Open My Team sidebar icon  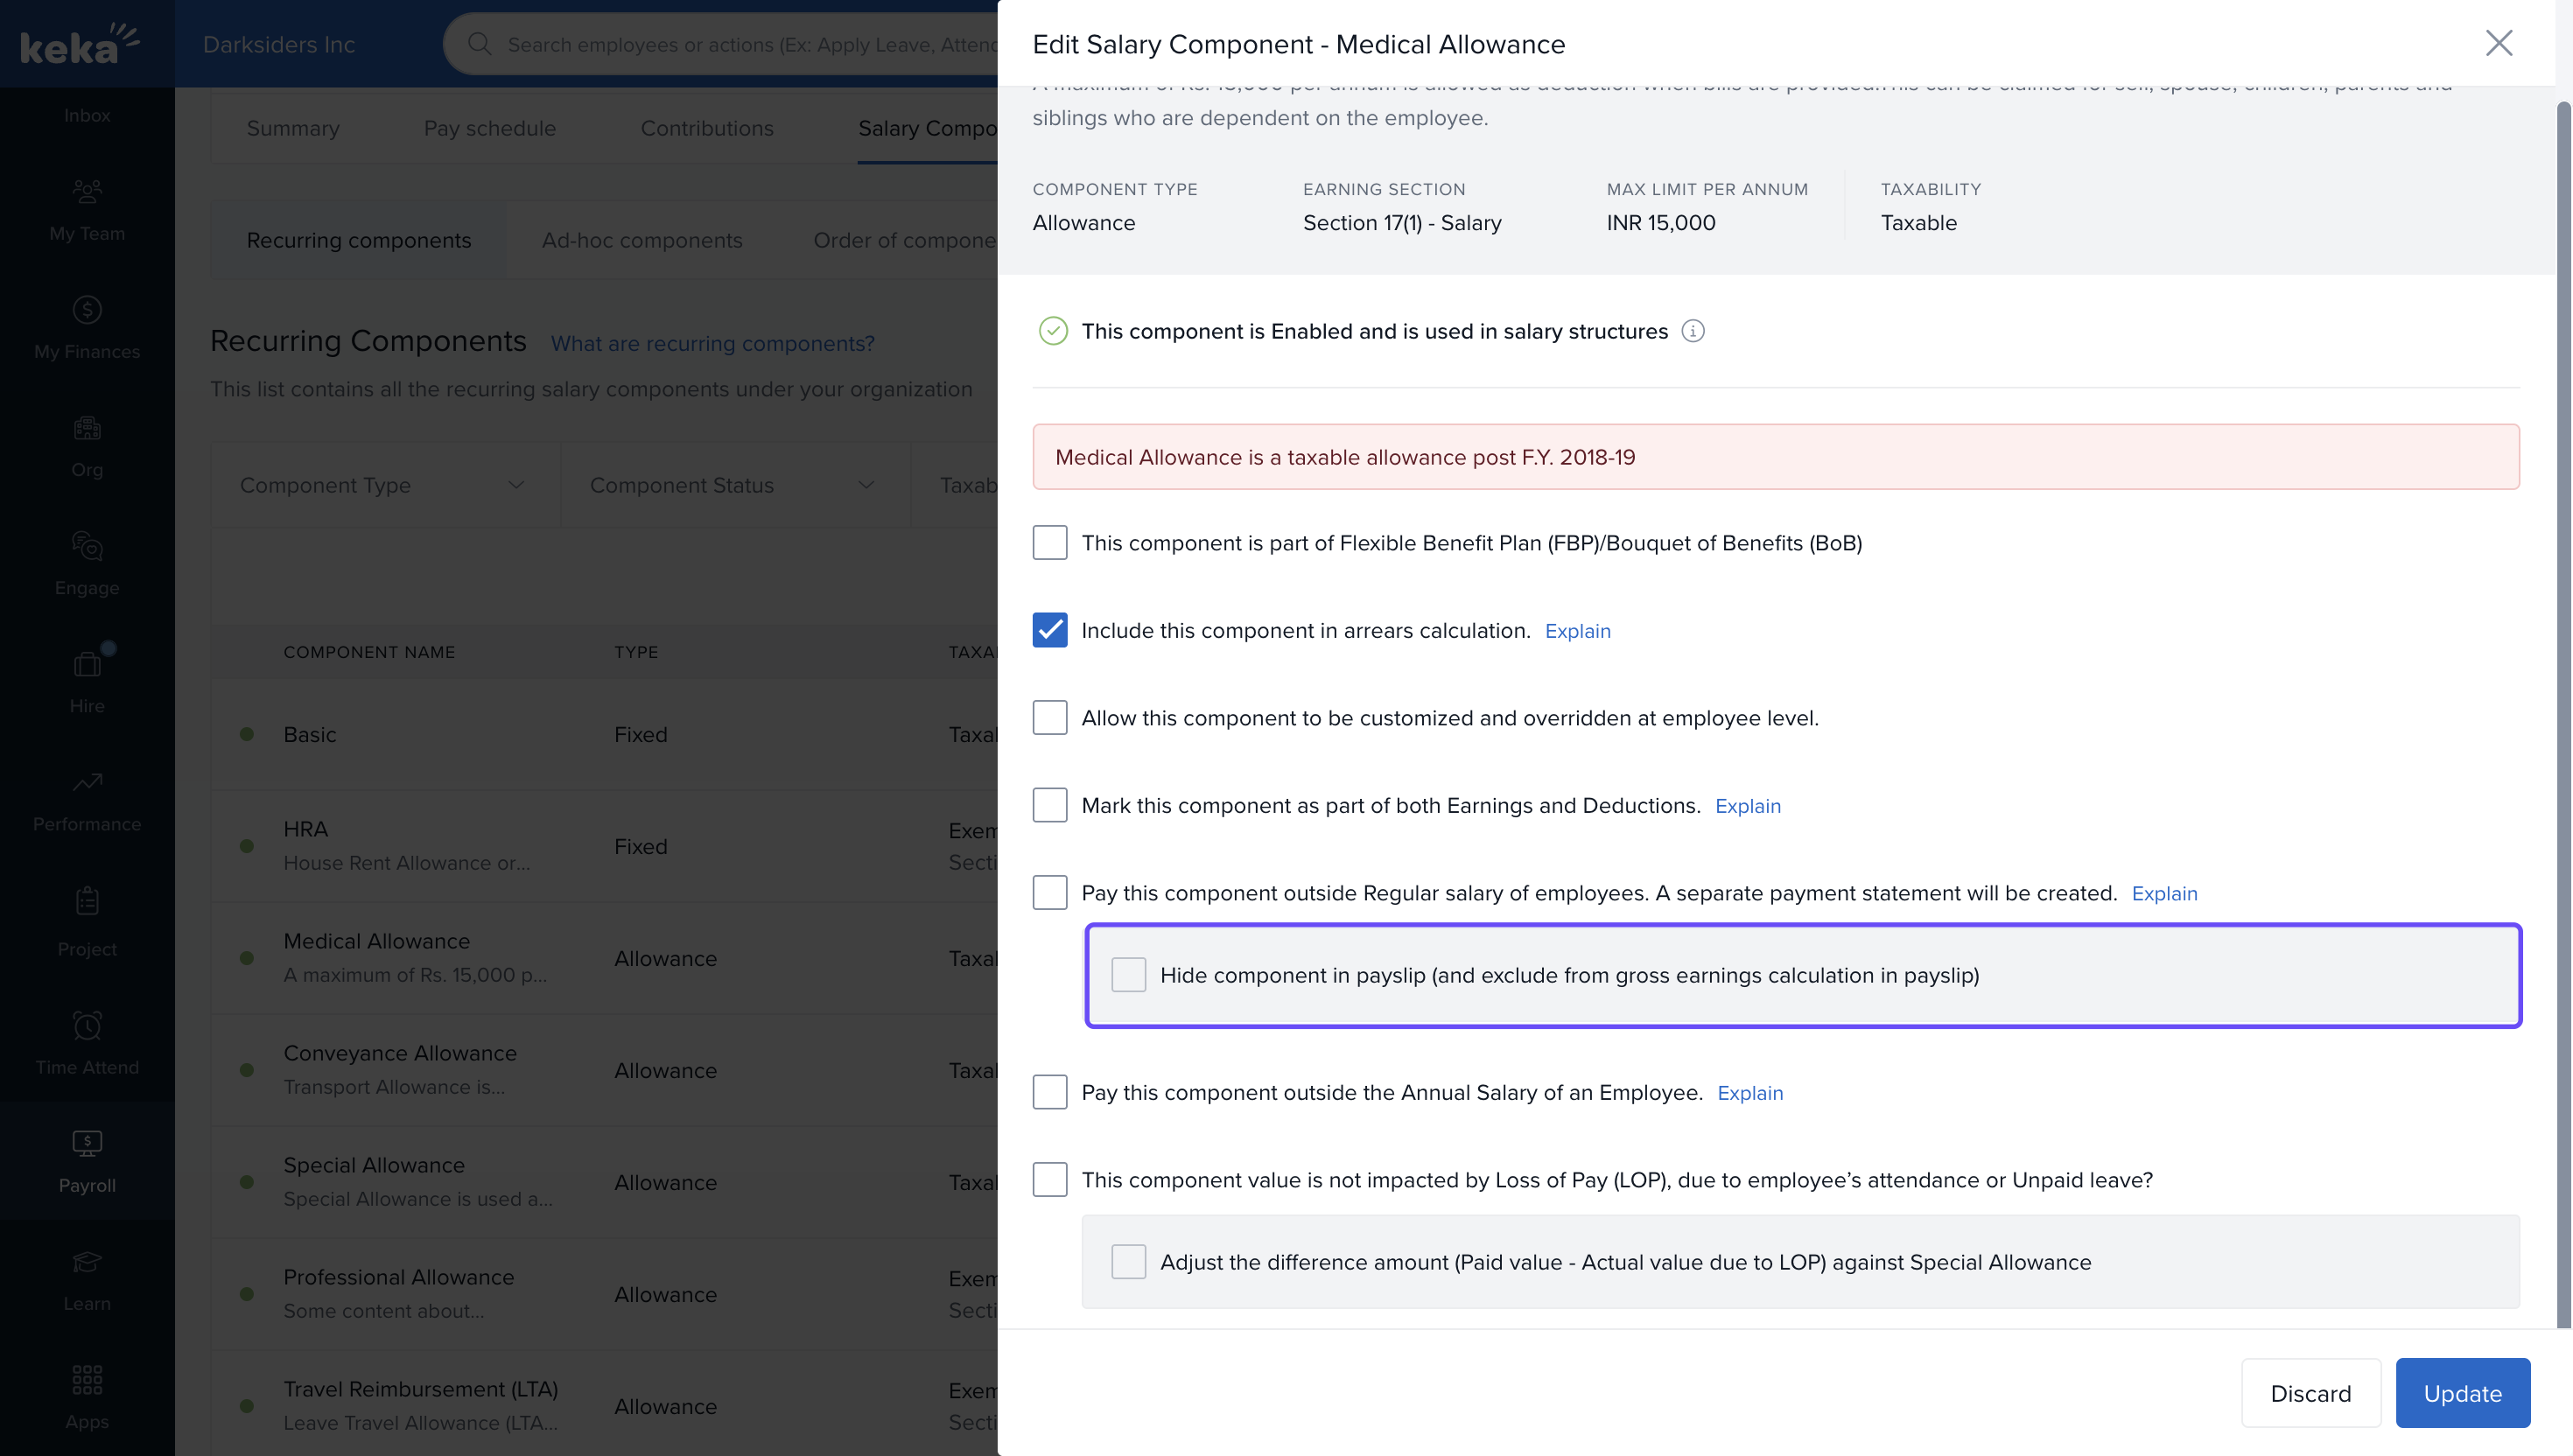click(87, 191)
